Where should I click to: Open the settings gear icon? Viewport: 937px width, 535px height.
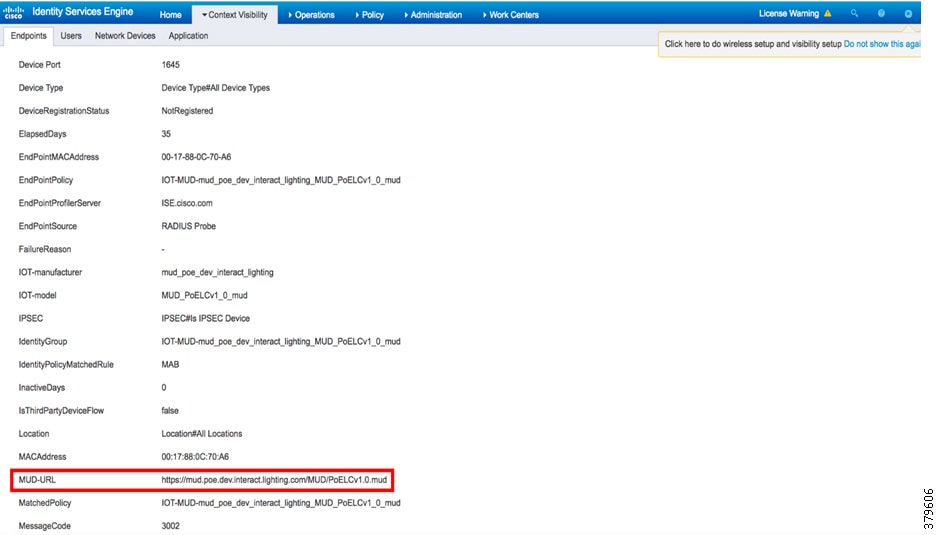click(908, 13)
